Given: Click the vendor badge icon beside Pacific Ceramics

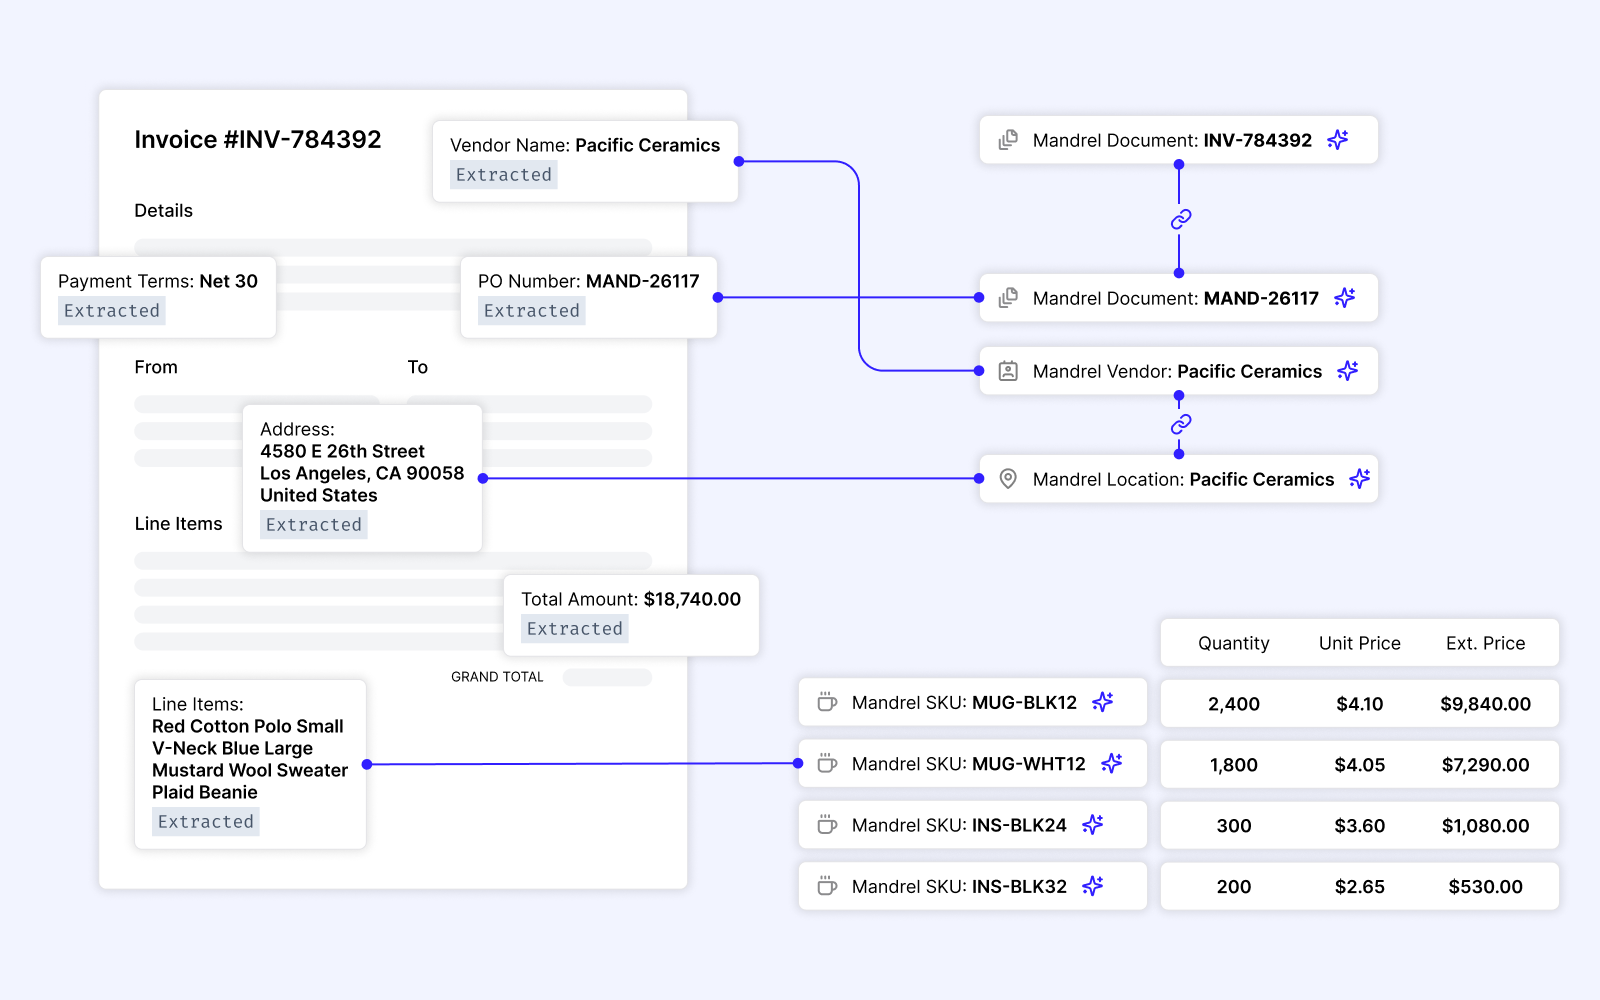Looking at the screenshot, I should [1007, 371].
